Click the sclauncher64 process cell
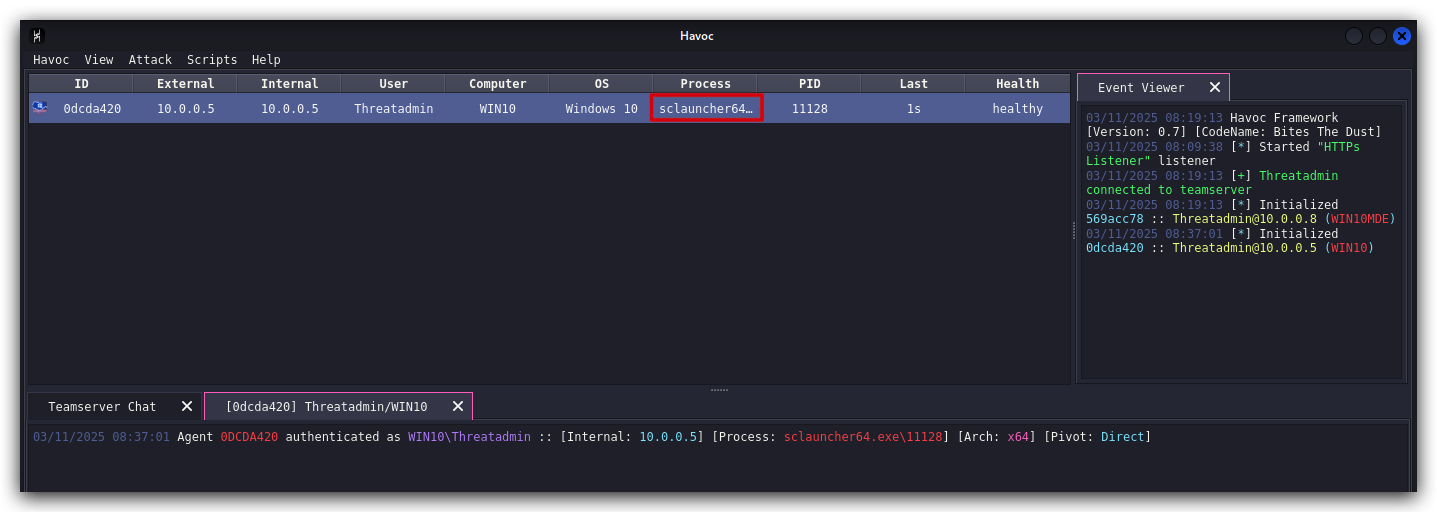 click(706, 108)
